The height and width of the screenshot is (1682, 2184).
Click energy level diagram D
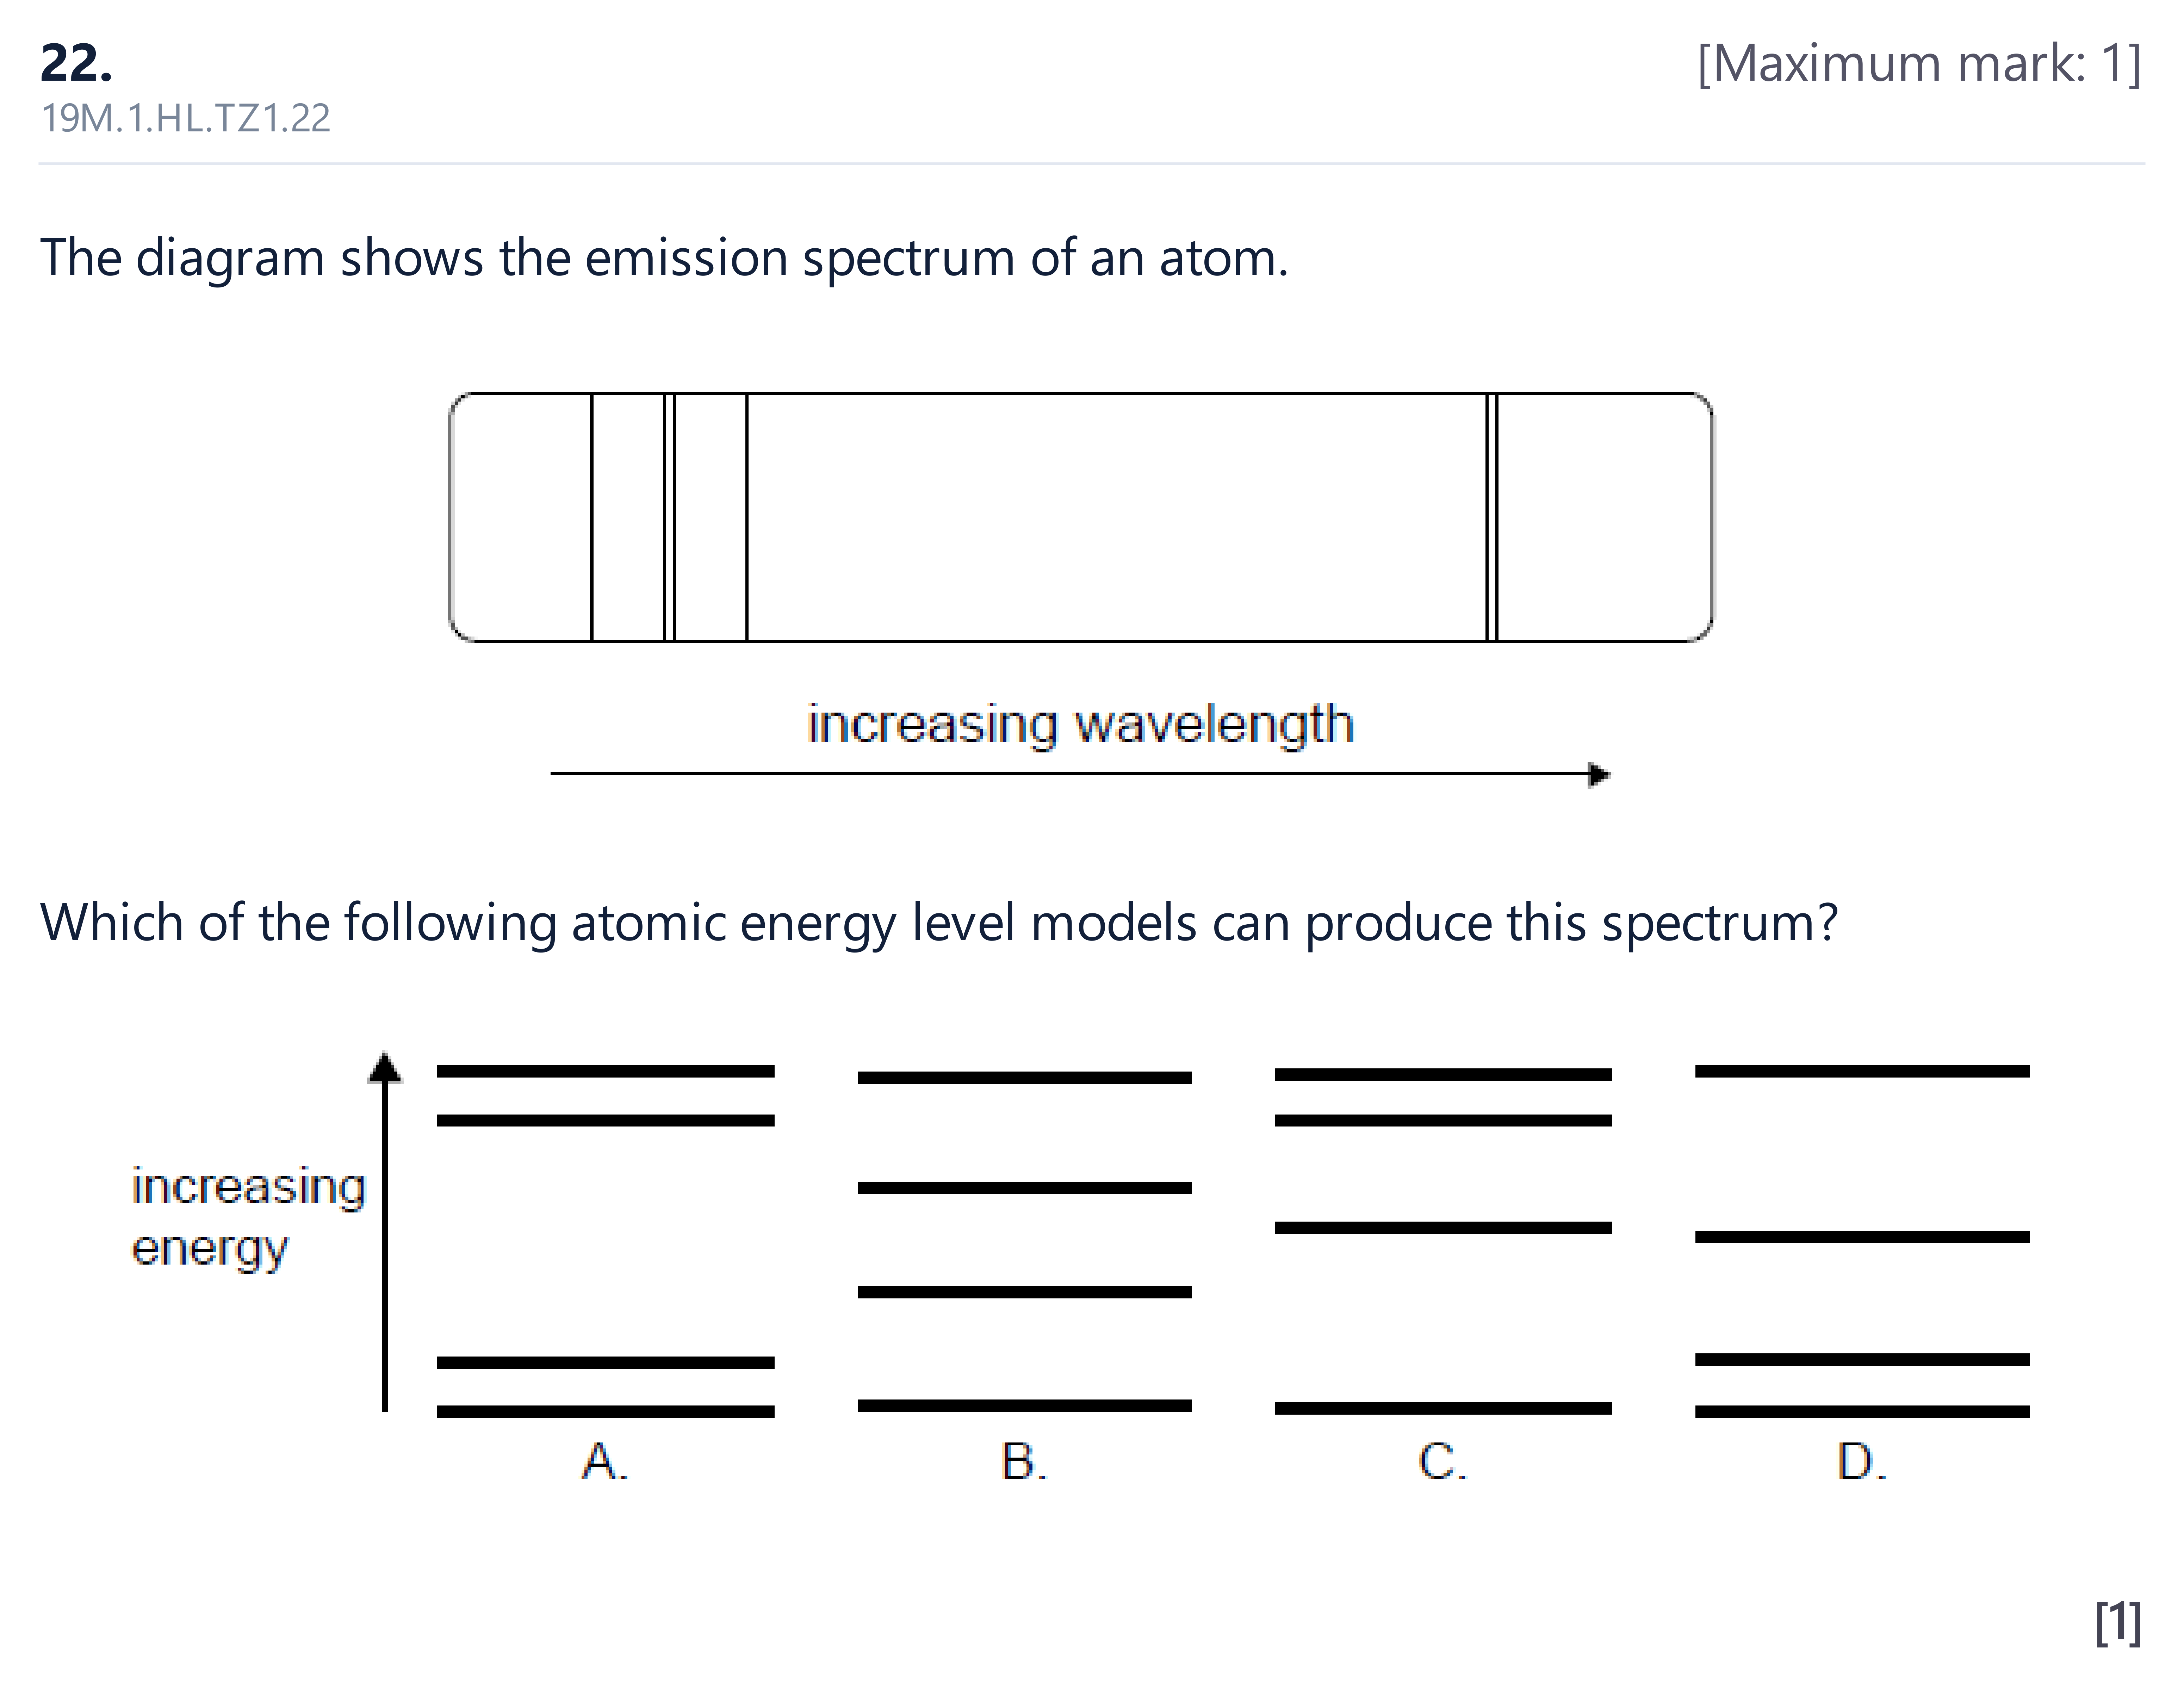(1862, 1241)
